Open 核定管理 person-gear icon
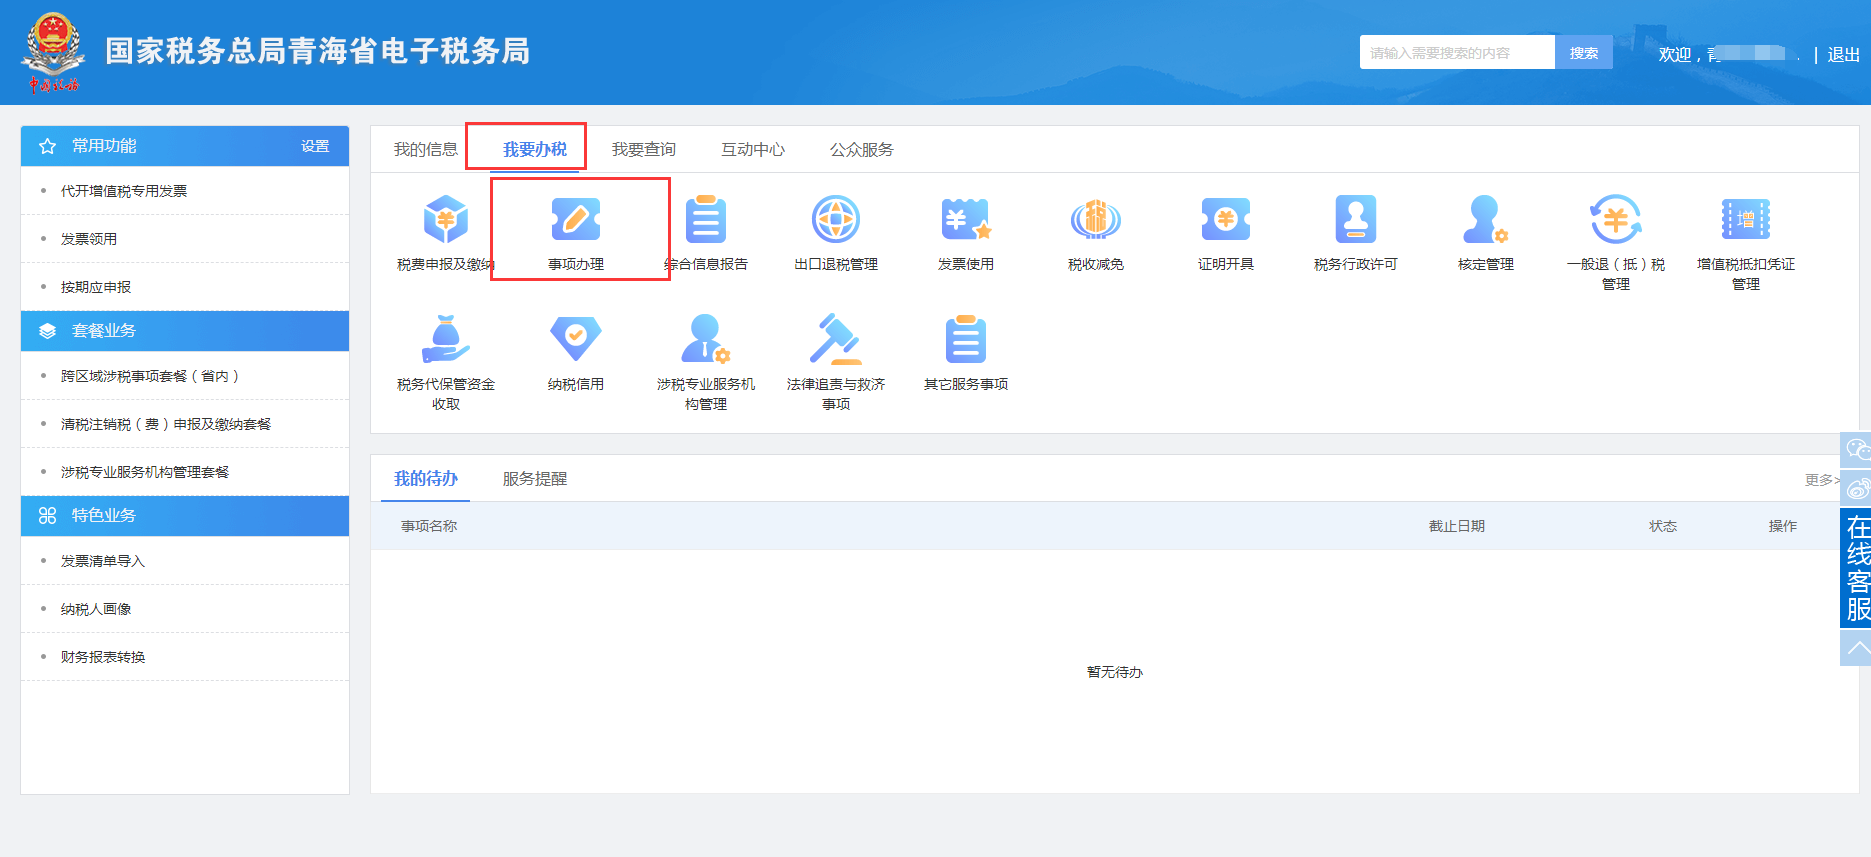Viewport: 1871px width, 857px height. (x=1486, y=220)
